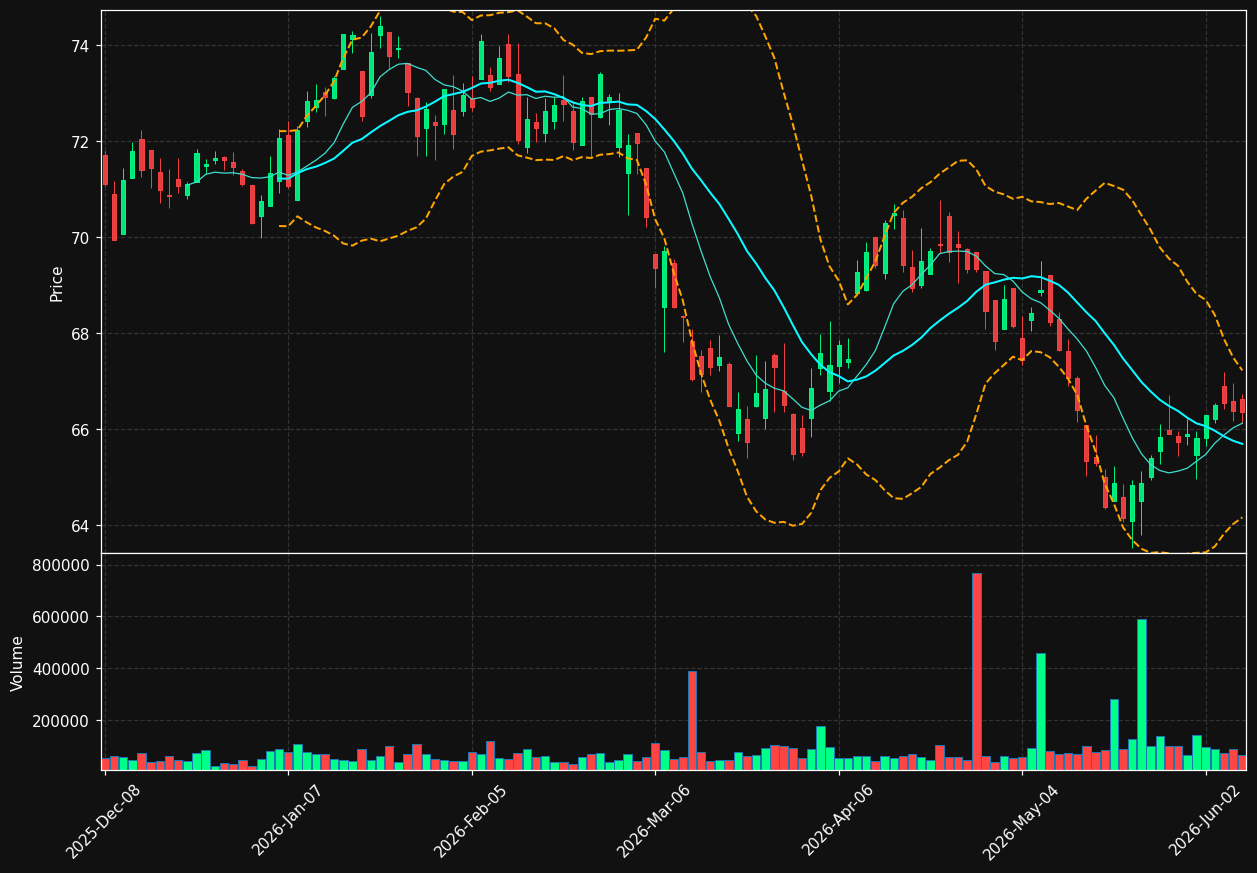Viewport: 1257px width, 873px height.
Task: Click the 2026-Mar-06 date label
Action: tap(653, 821)
